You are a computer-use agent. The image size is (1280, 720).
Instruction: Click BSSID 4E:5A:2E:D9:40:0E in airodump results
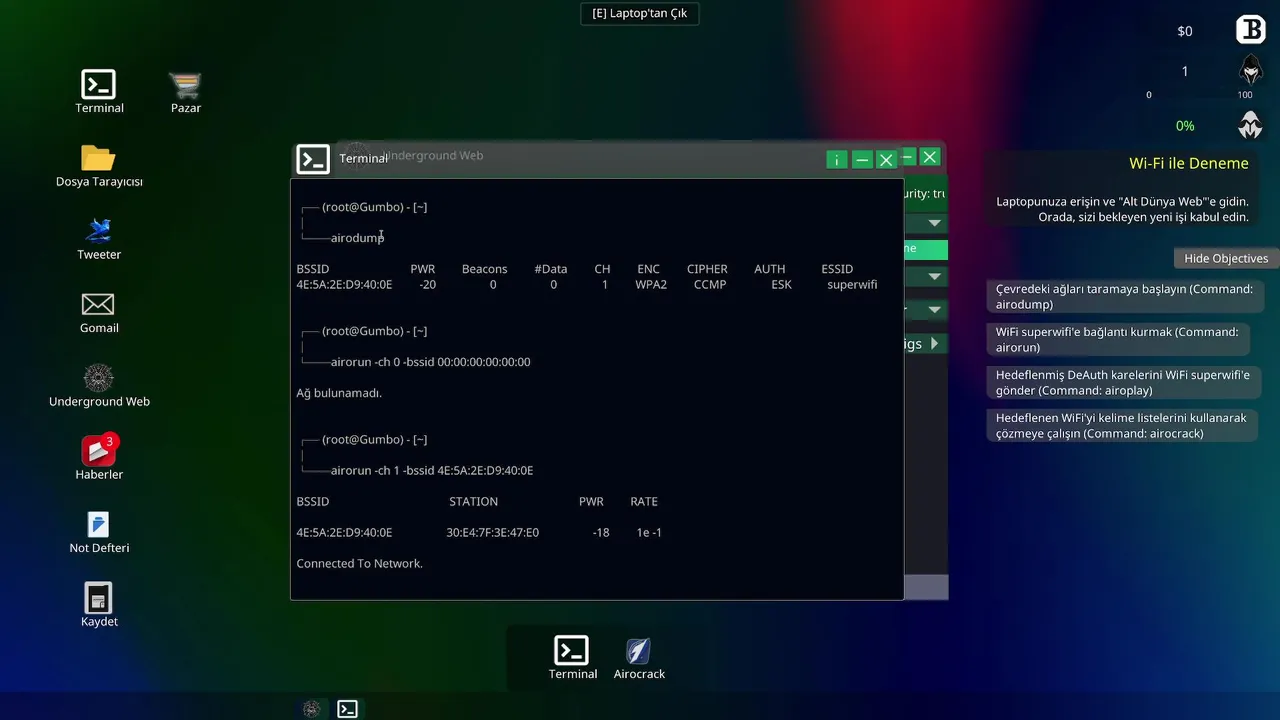pyautogui.click(x=344, y=284)
